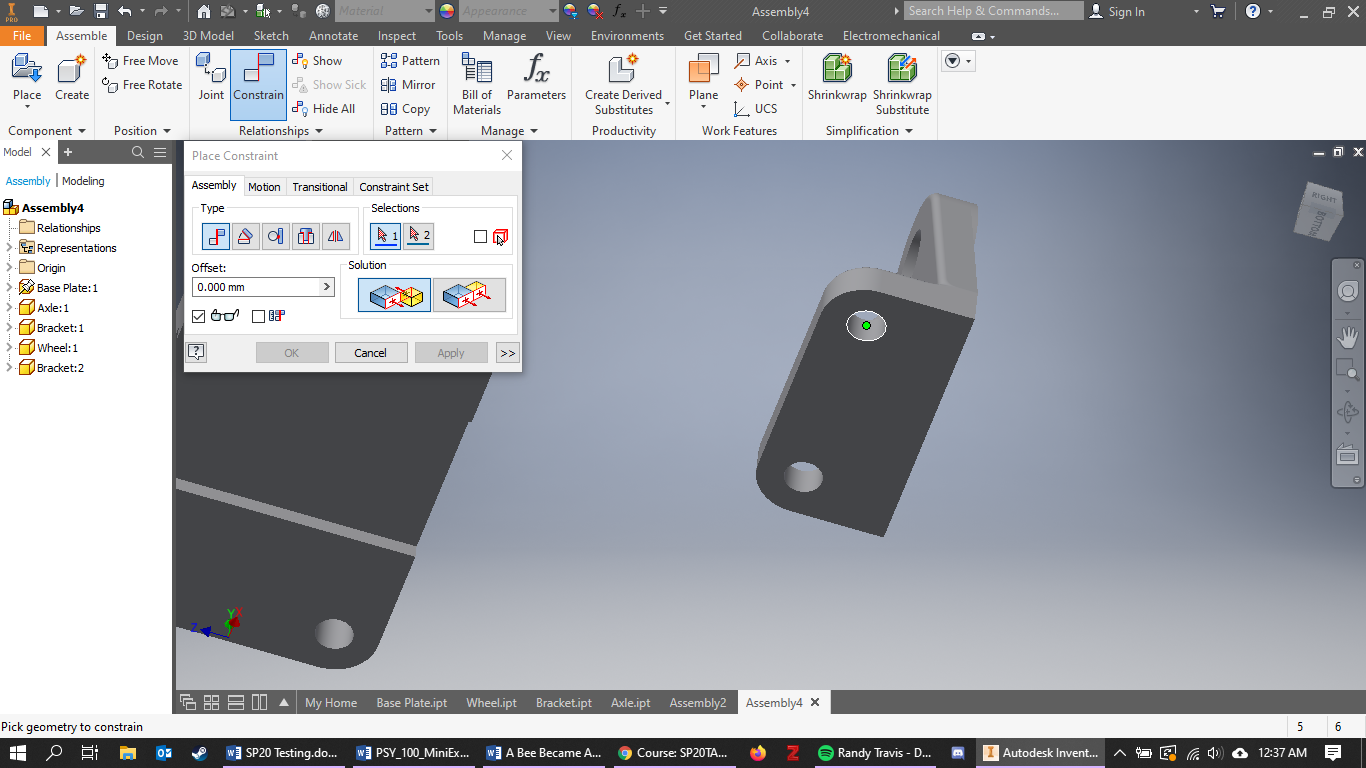Image resolution: width=1366 pixels, height=768 pixels.
Task: Activate first selection button
Action: coord(385,236)
